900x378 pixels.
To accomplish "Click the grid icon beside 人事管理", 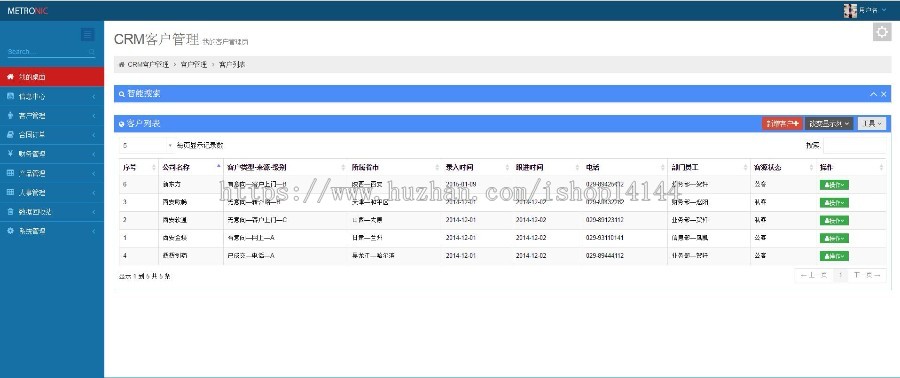I will [10, 192].
